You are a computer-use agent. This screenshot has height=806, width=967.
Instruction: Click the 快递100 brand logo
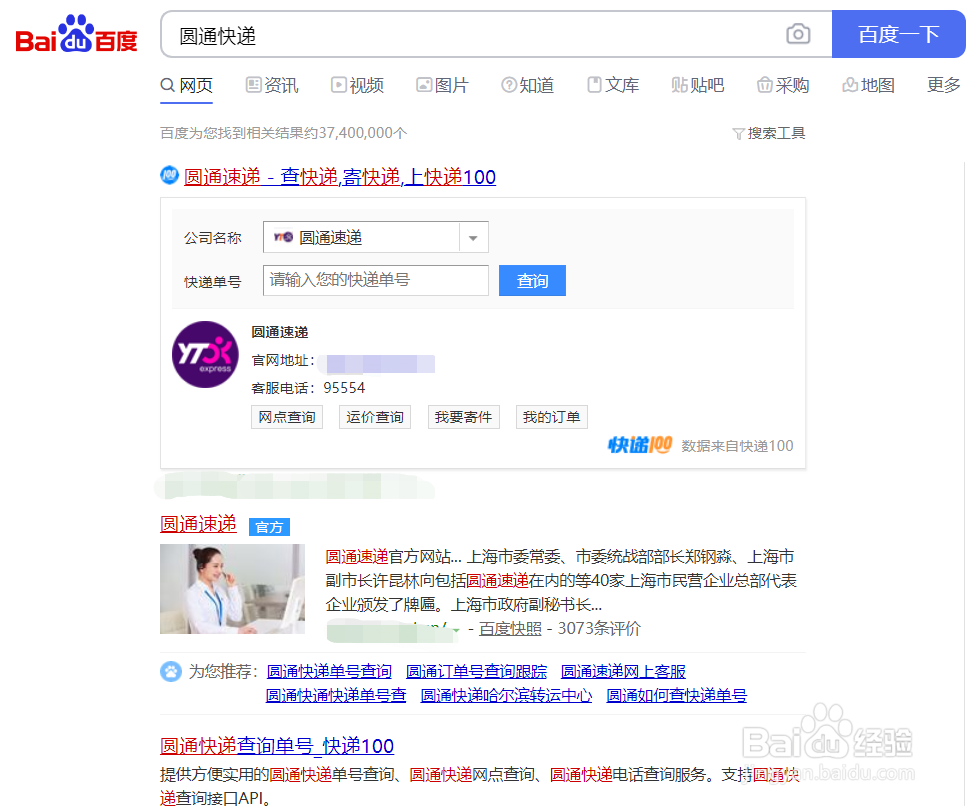(640, 445)
